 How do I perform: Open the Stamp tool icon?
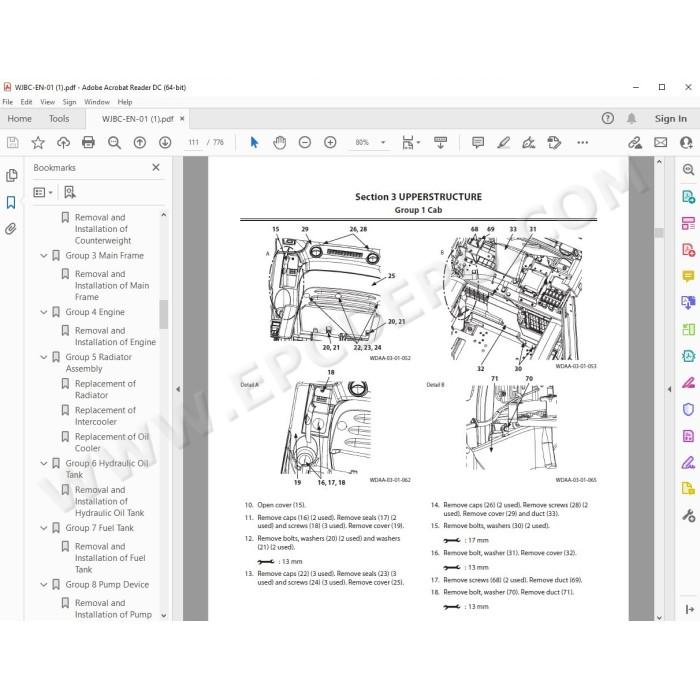tap(554, 142)
